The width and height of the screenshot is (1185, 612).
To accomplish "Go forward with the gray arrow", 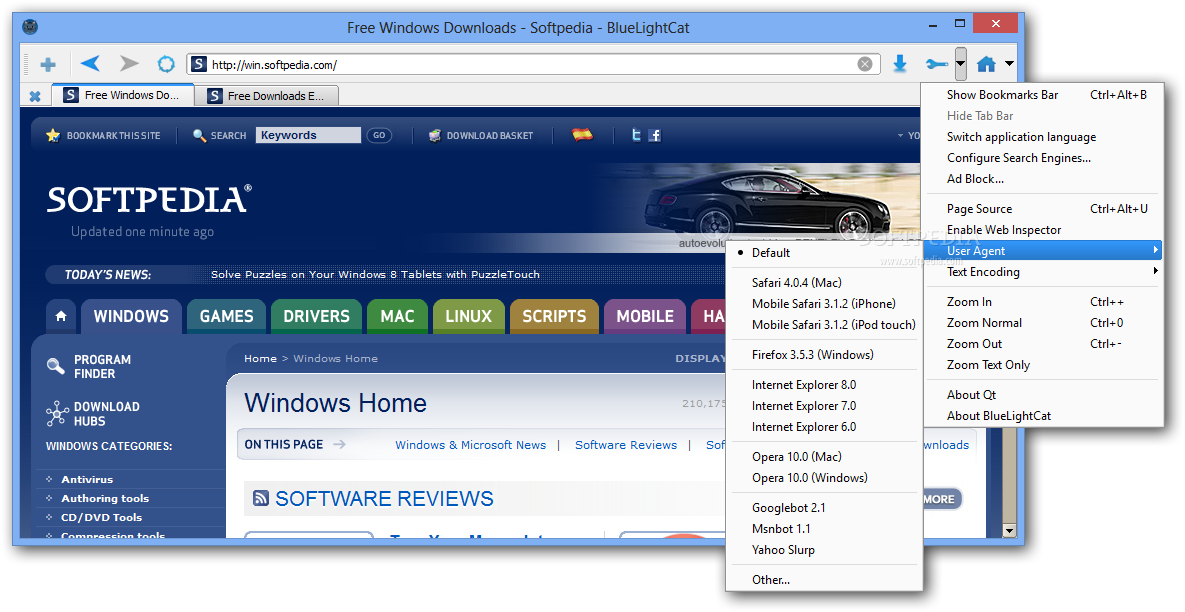I will (x=129, y=63).
